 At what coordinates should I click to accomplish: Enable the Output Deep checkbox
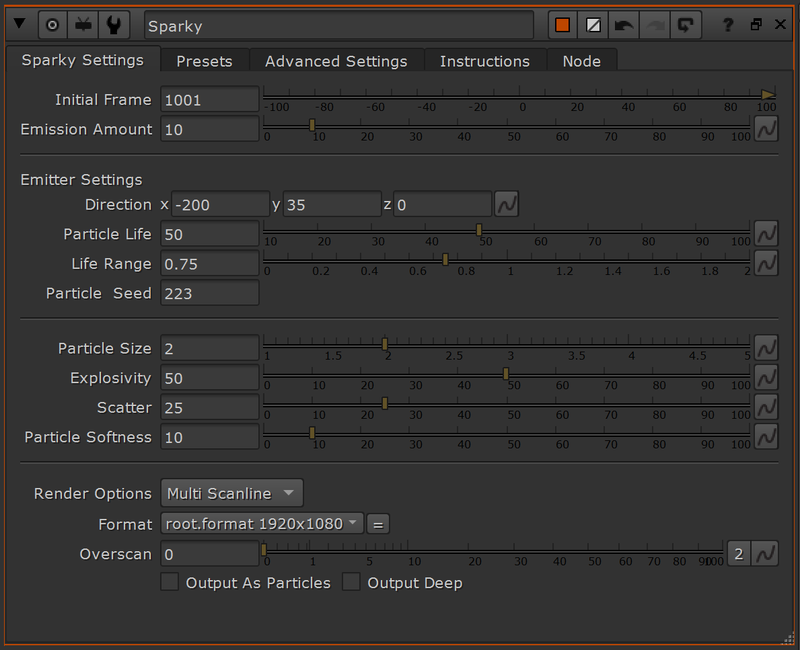click(x=352, y=582)
